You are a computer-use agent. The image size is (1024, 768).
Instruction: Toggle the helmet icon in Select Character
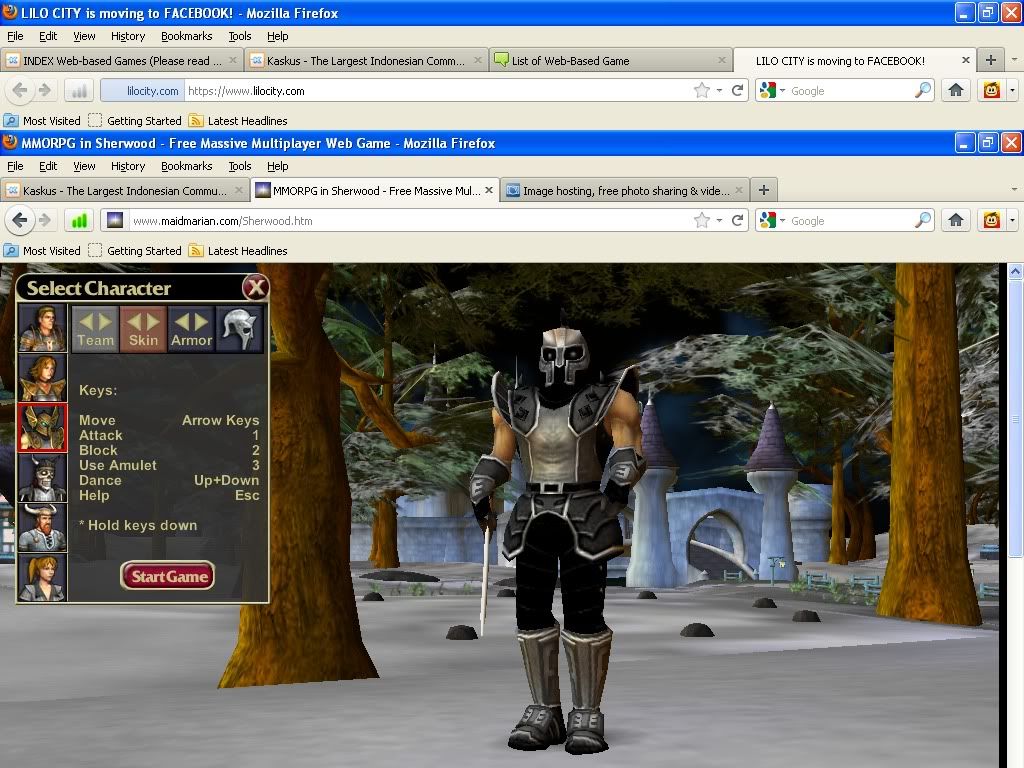click(240, 329)
